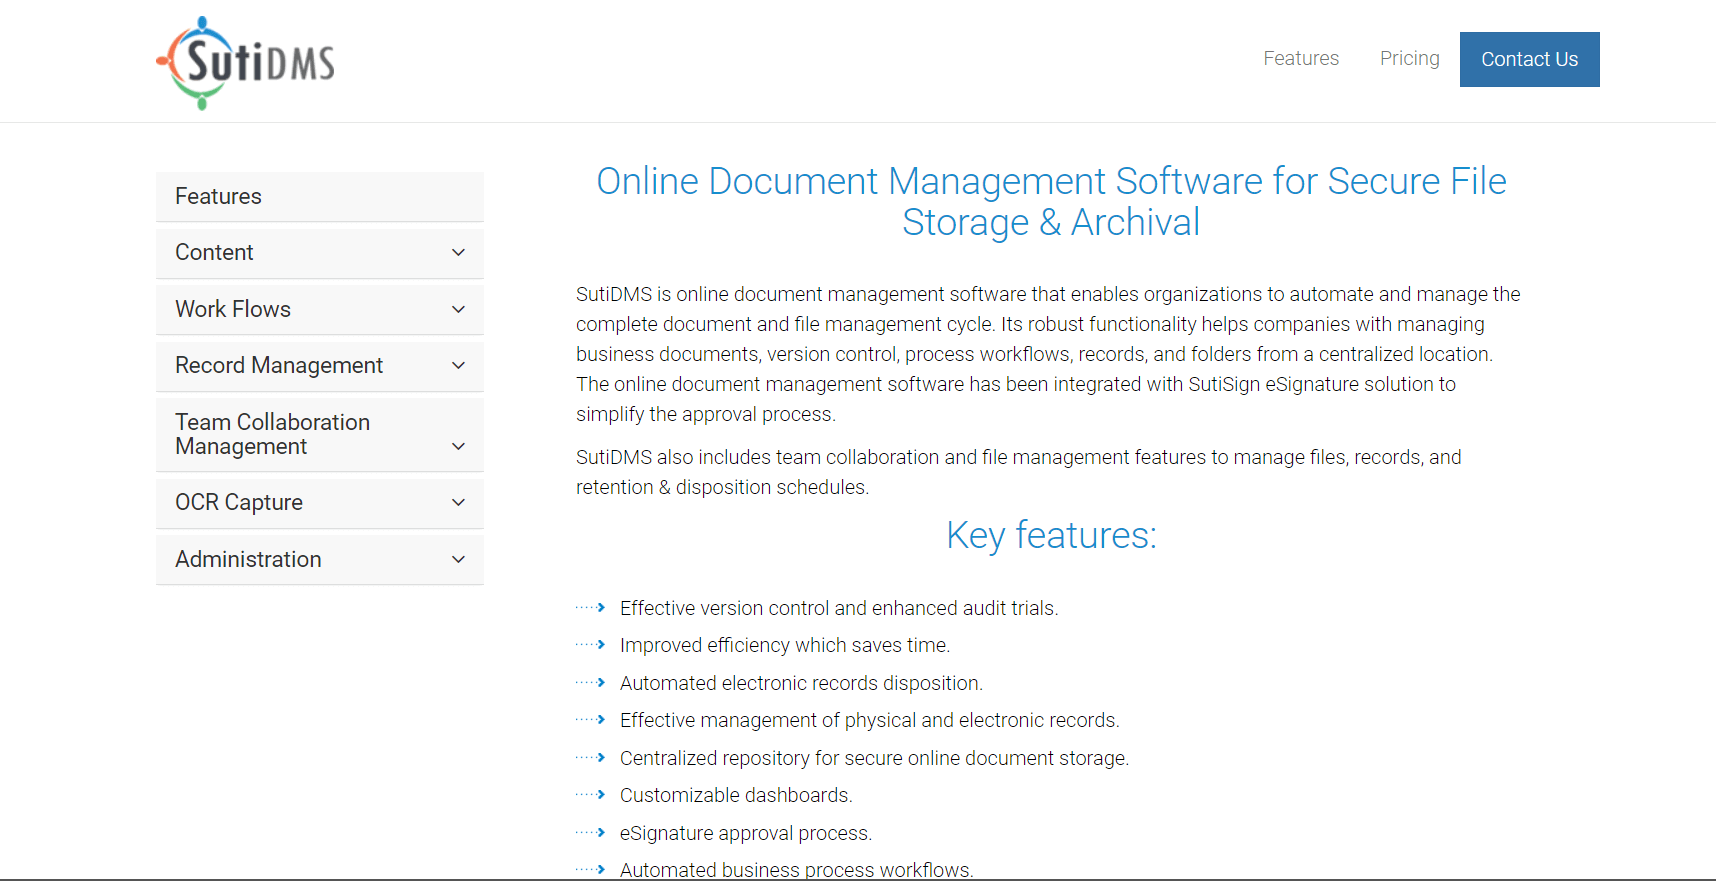Expand the OCR Capture chevron
Image resolution: width=1716 pixels, height=881 pixels.
pos(458,503)
